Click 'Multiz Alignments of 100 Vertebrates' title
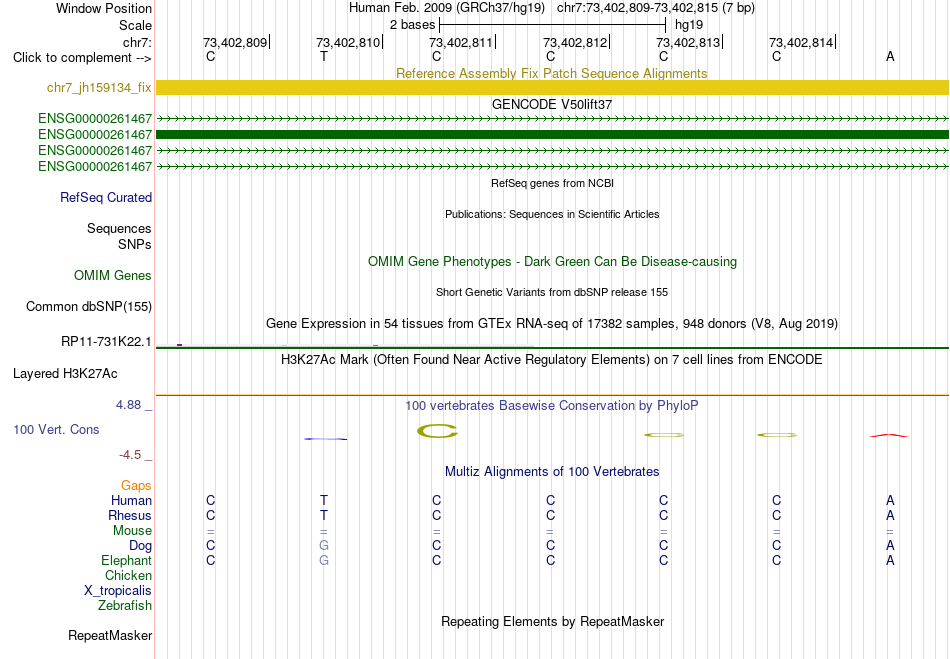The image size is (950, 659). tap(552, 472)
